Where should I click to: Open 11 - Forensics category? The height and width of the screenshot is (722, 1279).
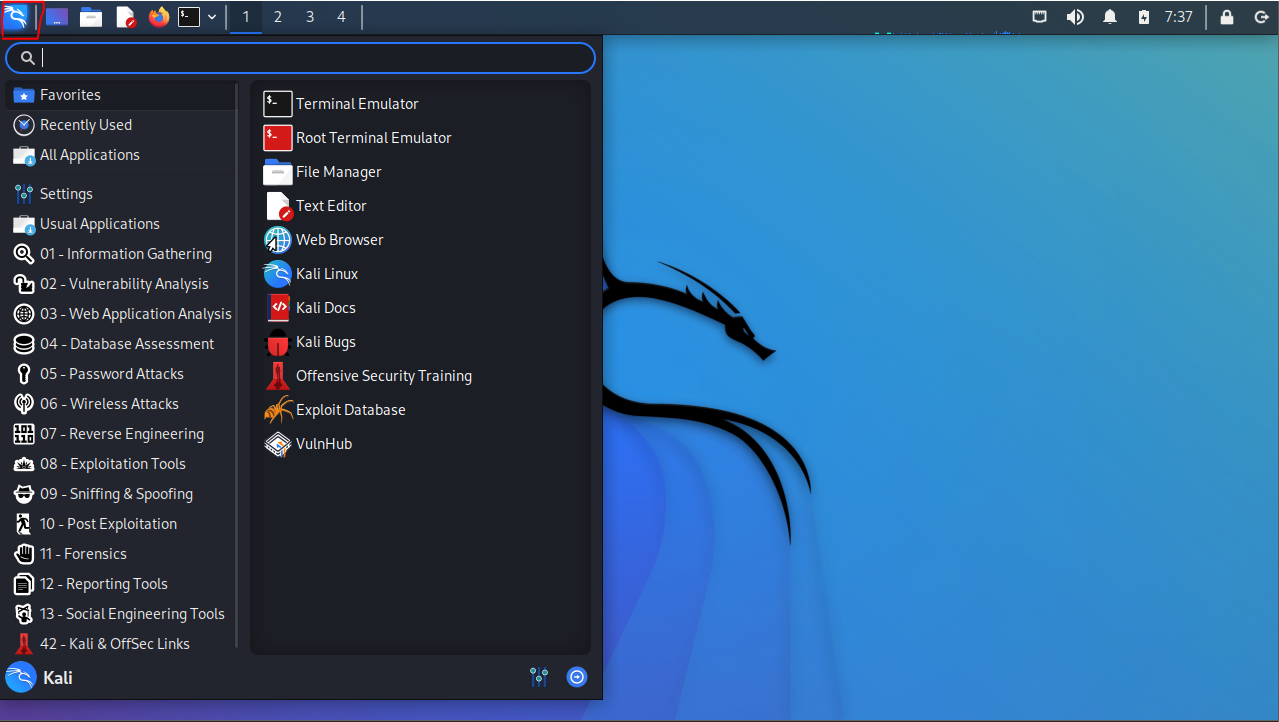coord(121,554)
